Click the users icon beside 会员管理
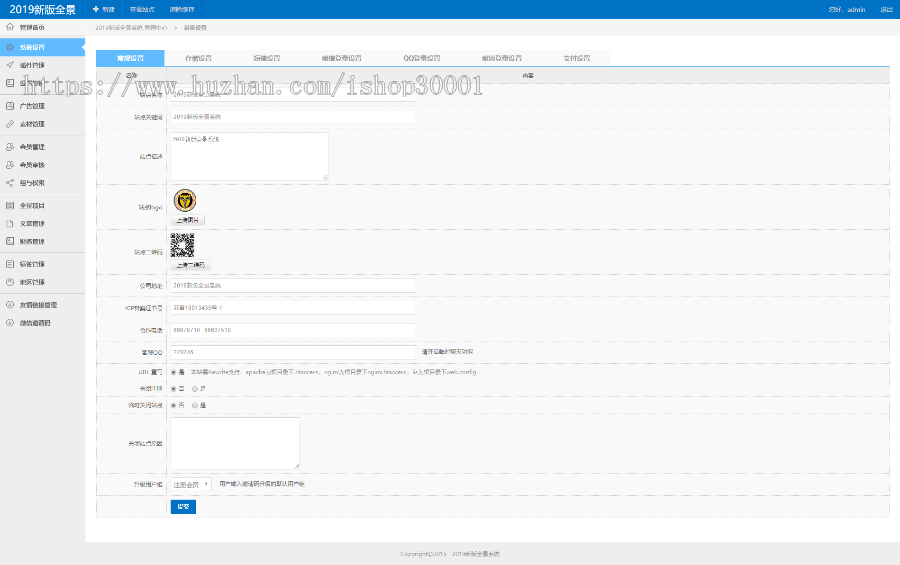The image size is (900, 565). coord(9,146)
